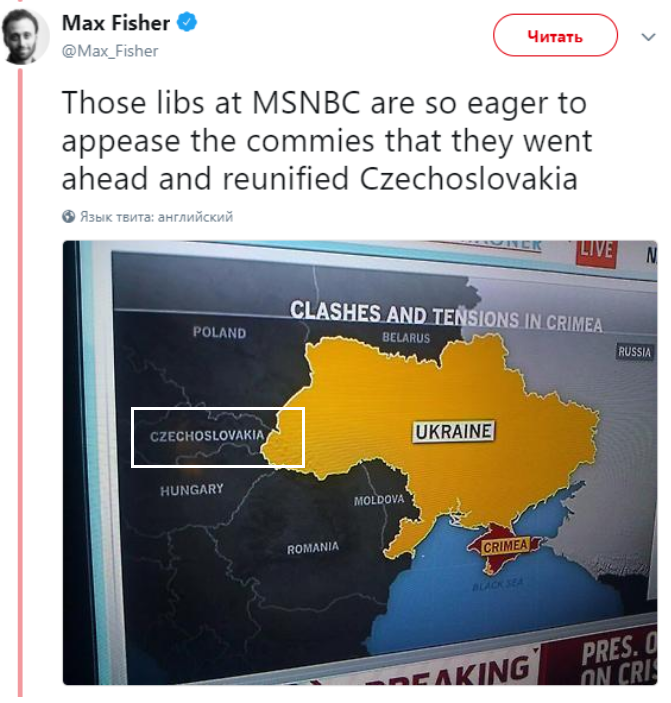Click the globe icon beside tweet language
Screen dimensions: 671x703
[x=68, y=216]
